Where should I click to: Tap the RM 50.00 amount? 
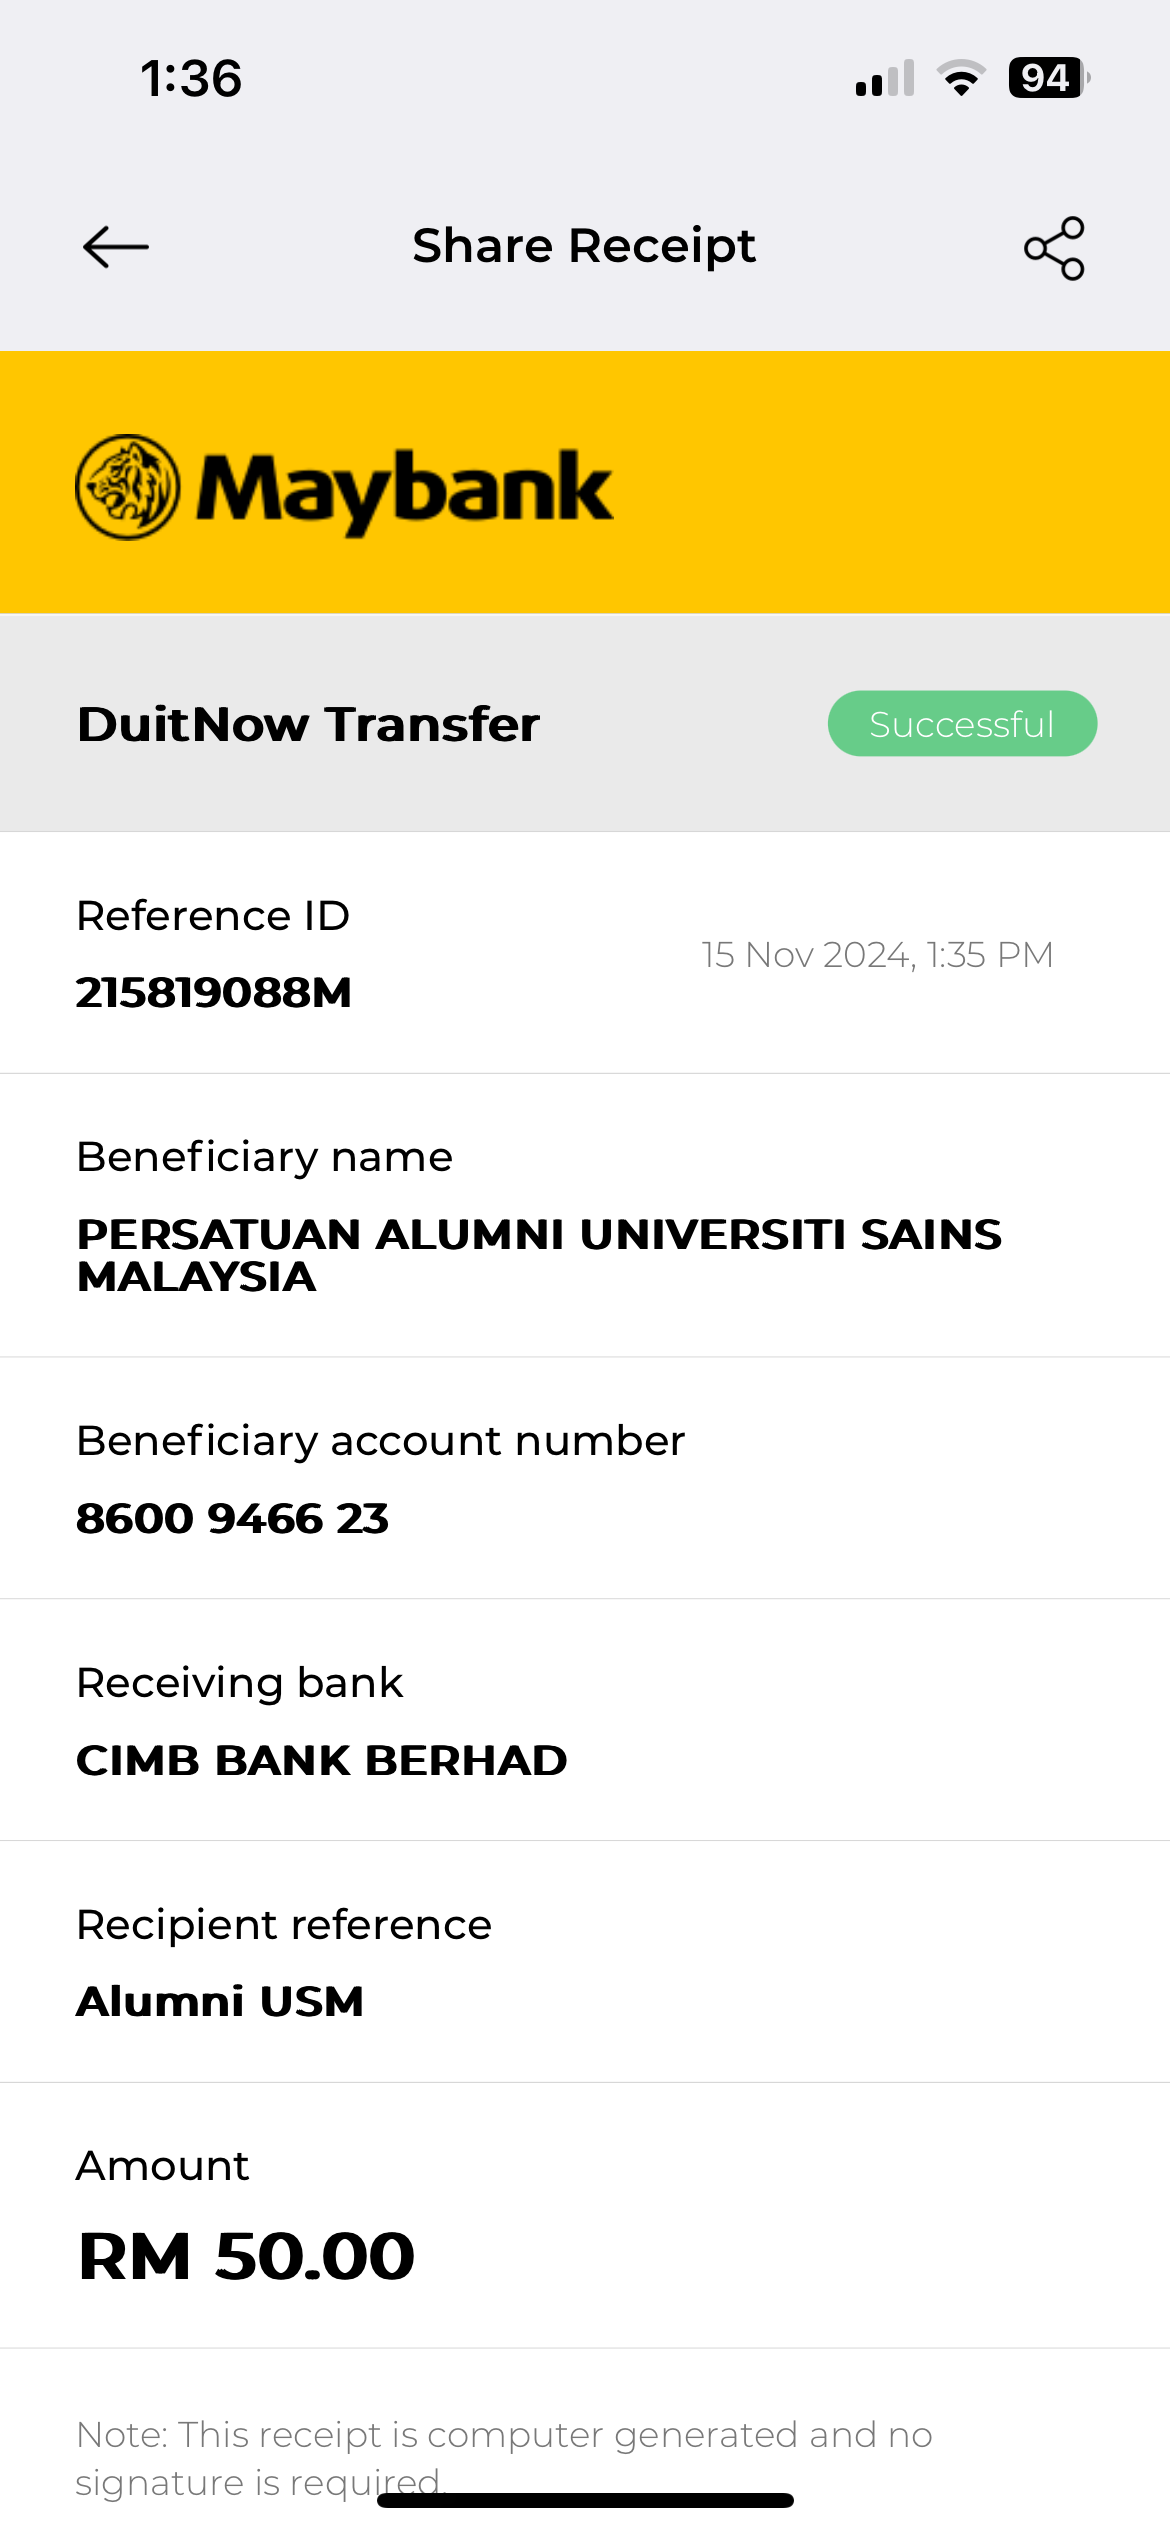tap(246, 2256)
